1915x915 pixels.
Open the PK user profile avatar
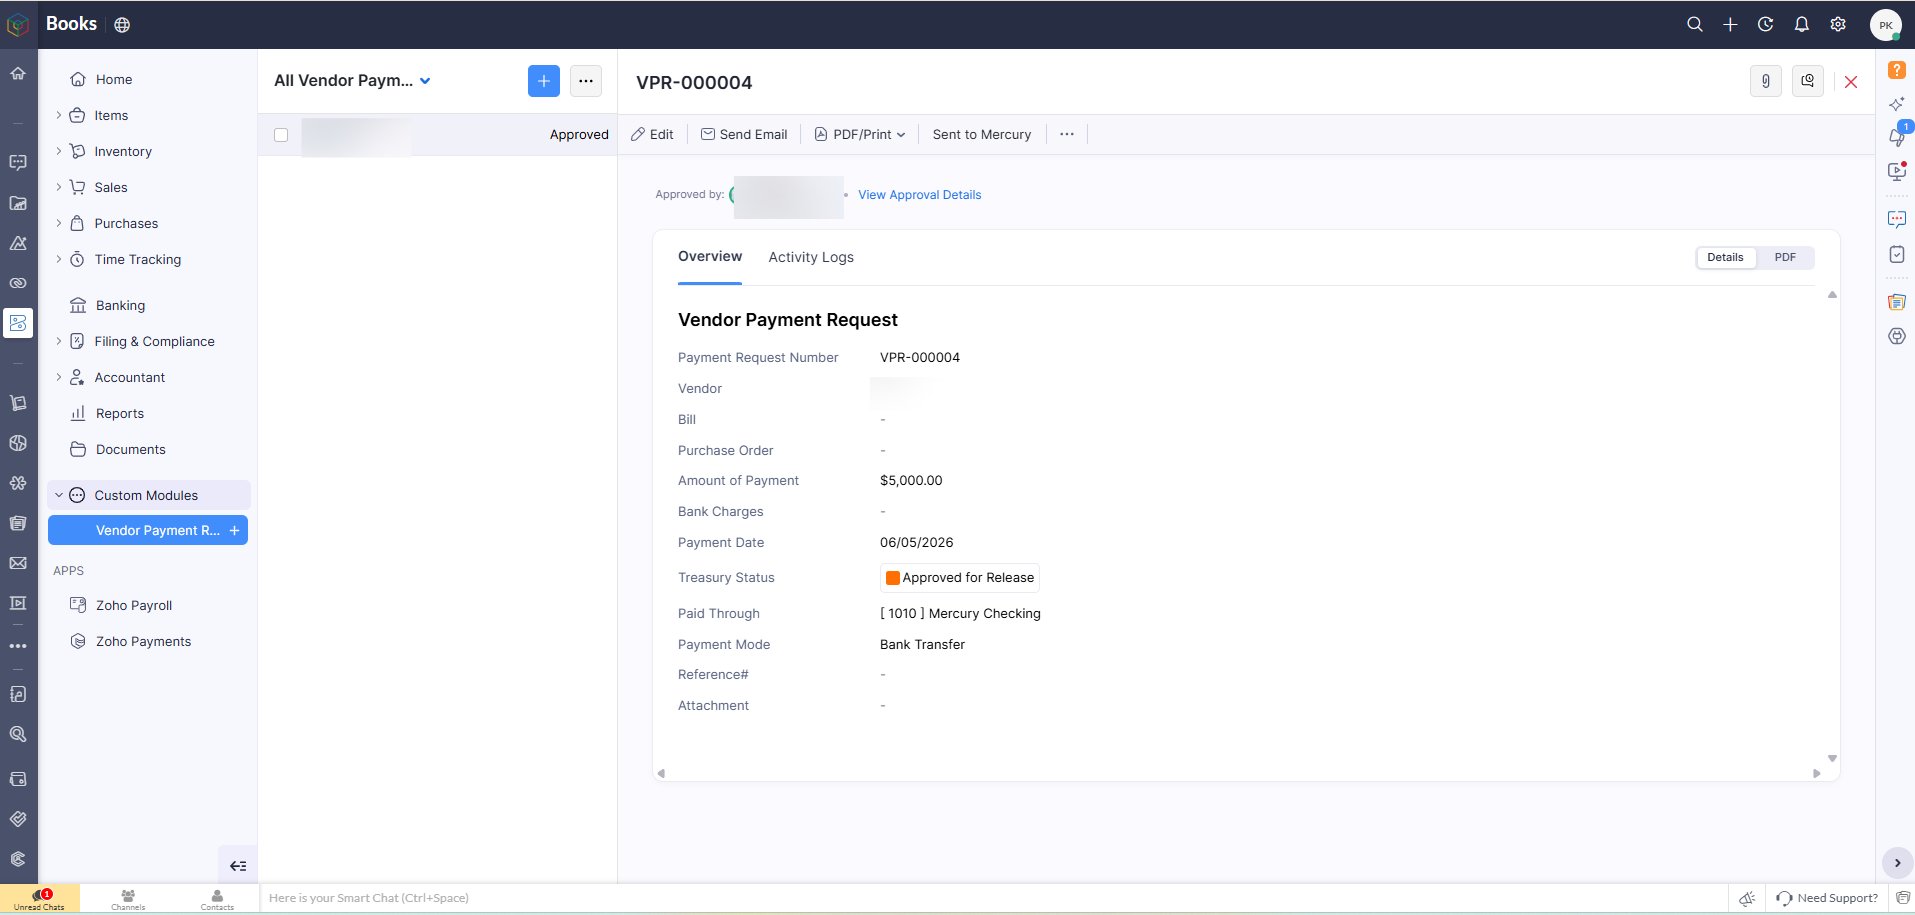(1886, 25)
